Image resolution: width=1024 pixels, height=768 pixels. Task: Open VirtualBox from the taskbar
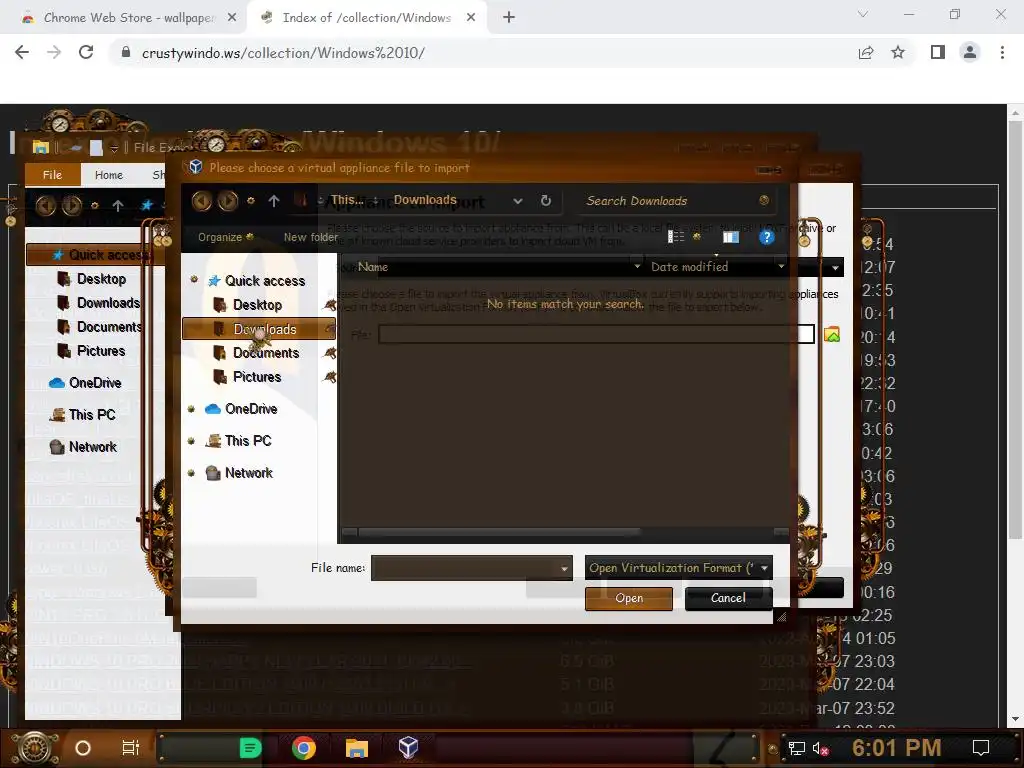pos(409,747)
